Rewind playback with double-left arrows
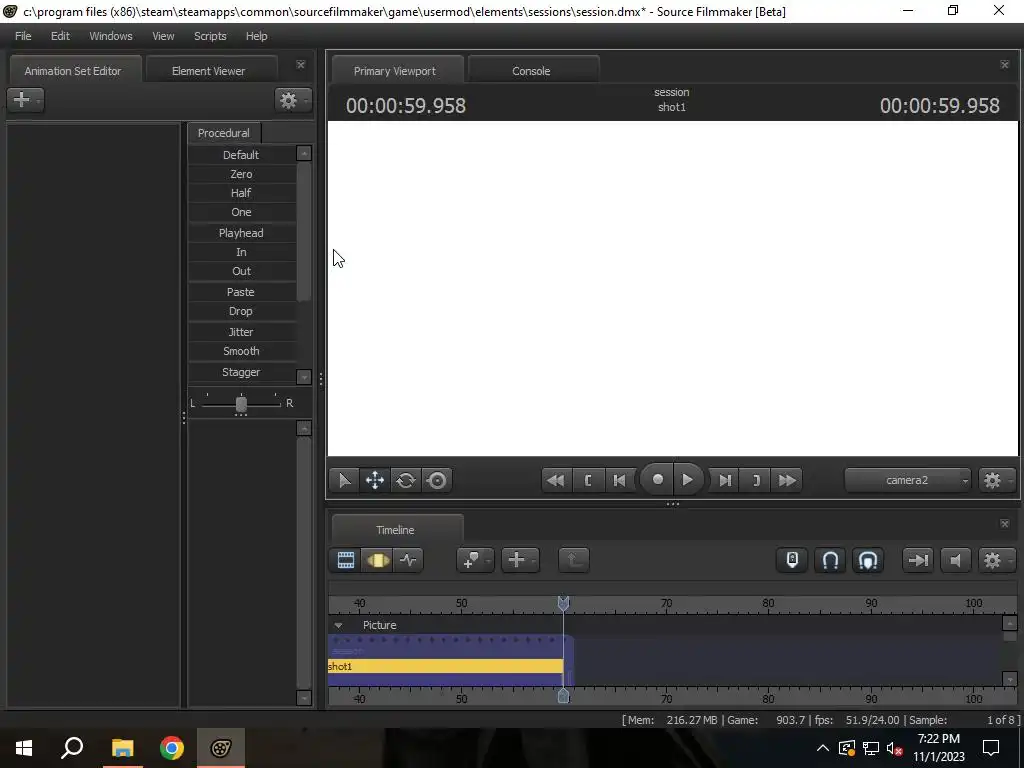The height and width of the screenshot is (768, 1024). point(556,481)
